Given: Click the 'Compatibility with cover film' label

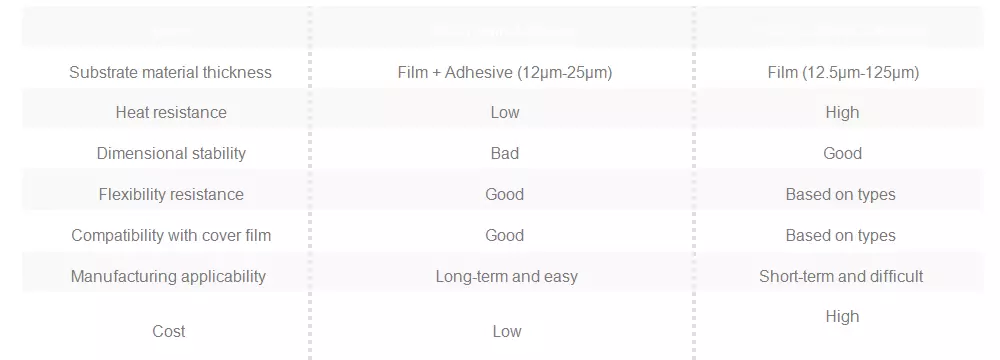Looking at the screenshot, I should point(171,235).
